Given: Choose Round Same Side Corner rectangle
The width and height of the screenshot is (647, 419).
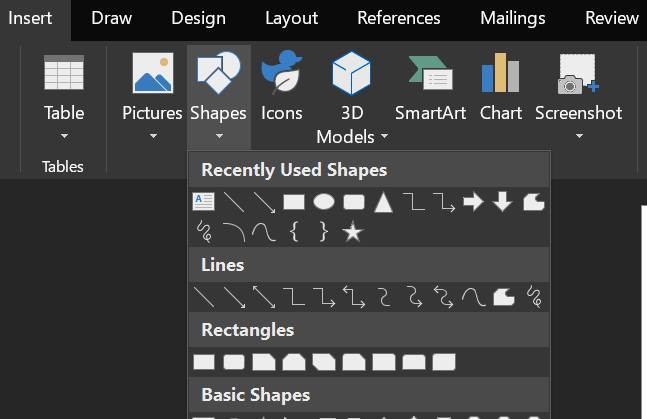Looking at the screenshot, I should coord(414,362).
